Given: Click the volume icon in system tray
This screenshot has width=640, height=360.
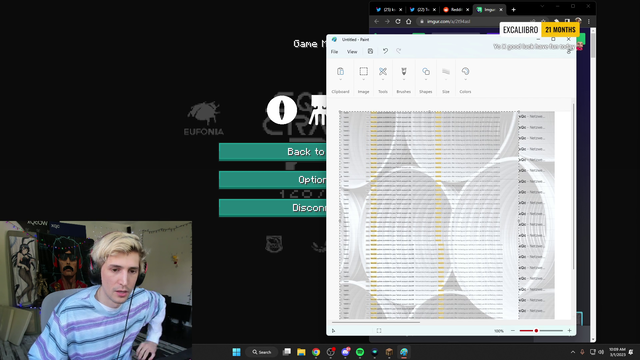Looking at the screenshot, I should coord(601,352).
